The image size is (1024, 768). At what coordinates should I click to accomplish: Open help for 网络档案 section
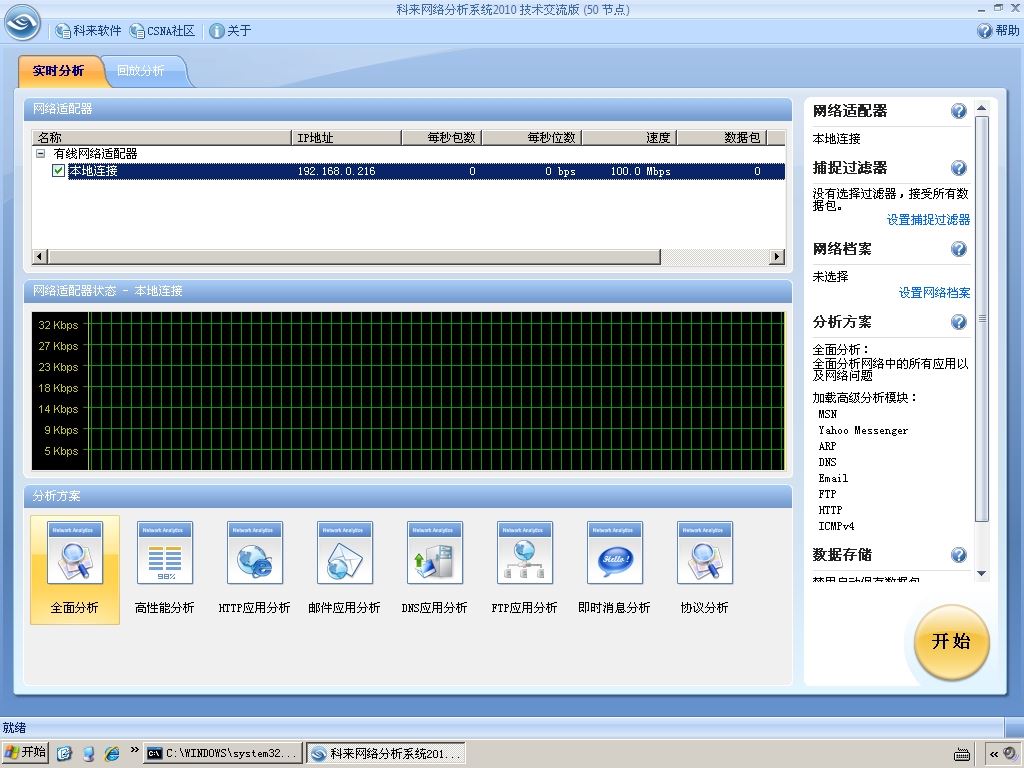point(958,249)
